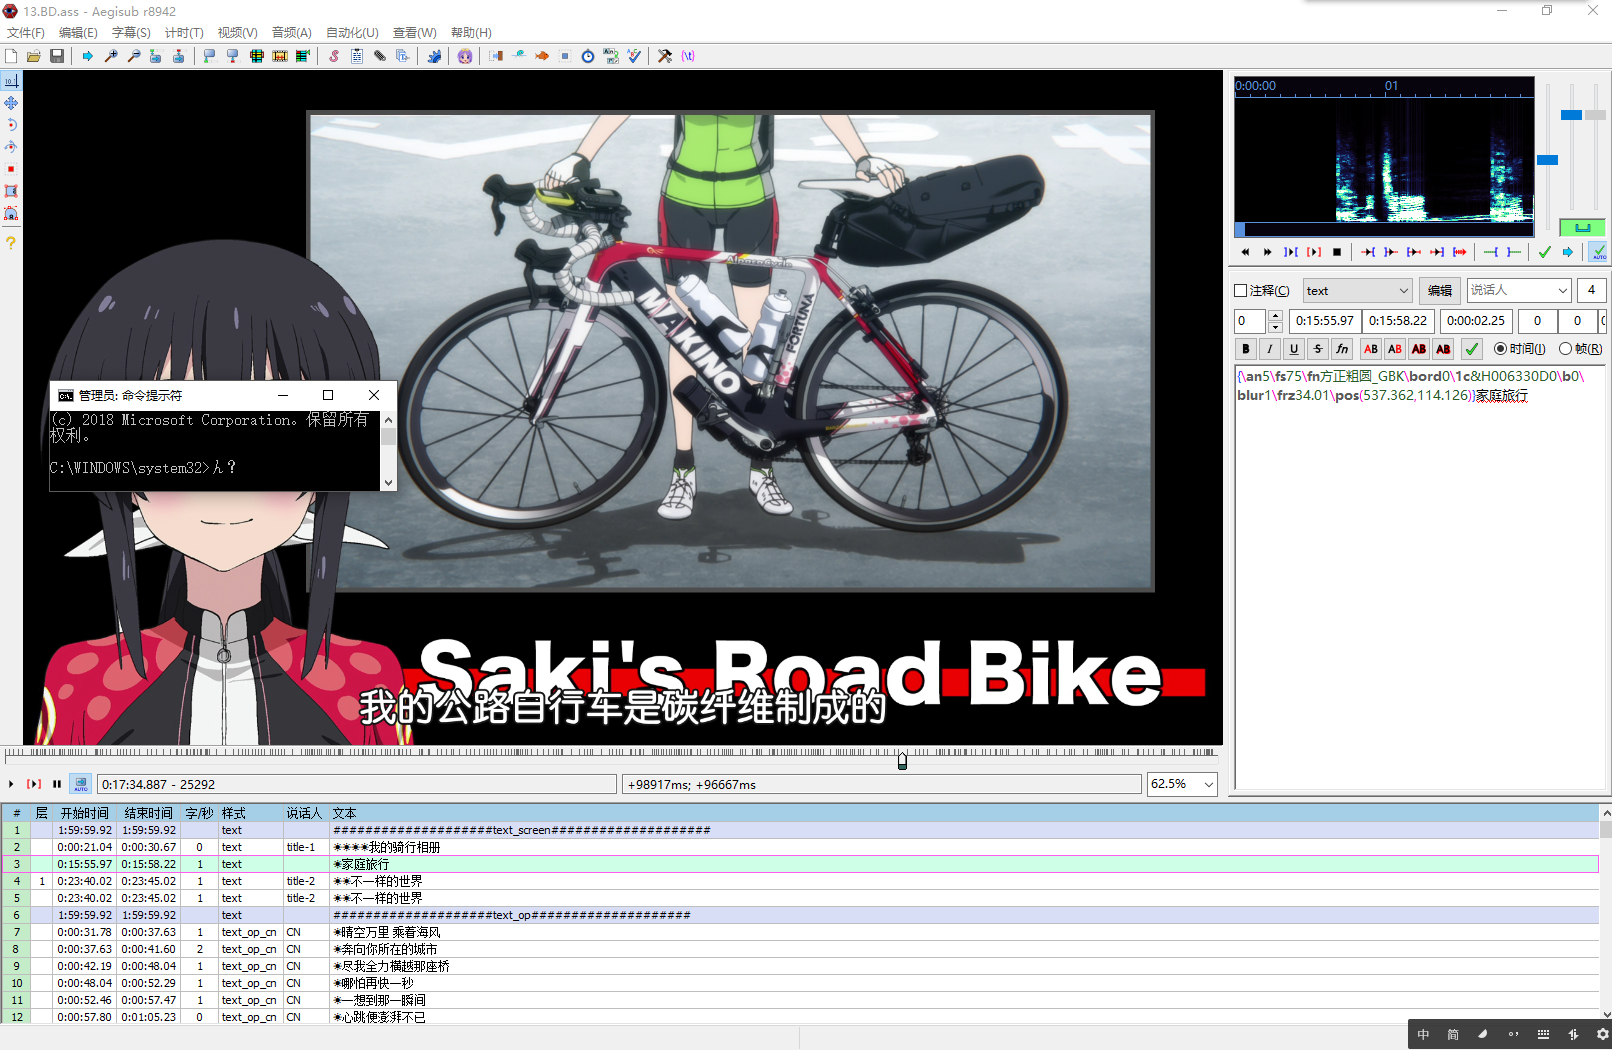Click the strikeout S button
Screen dimensions: 1612x1050
tap(1318, 349)
